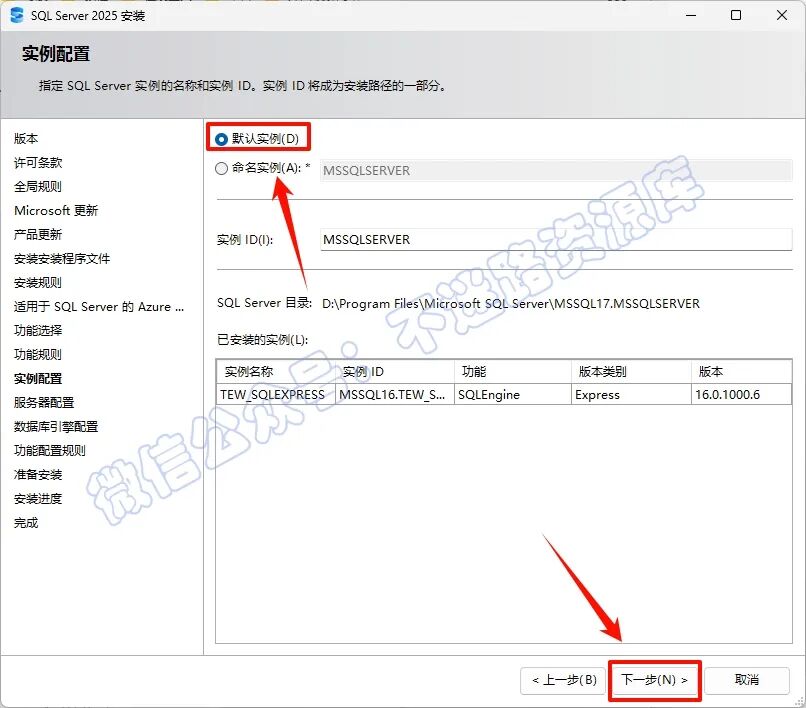This screenshot has height=708, width=806.
Task: Open the 安装规则 step in sidebar
Action: point(38,282)
